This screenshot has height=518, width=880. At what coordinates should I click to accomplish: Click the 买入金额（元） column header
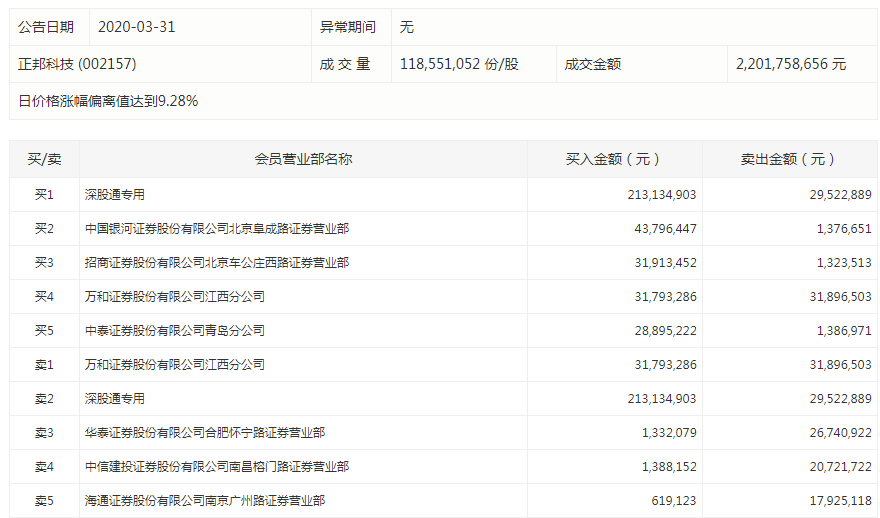click(613, 159)
